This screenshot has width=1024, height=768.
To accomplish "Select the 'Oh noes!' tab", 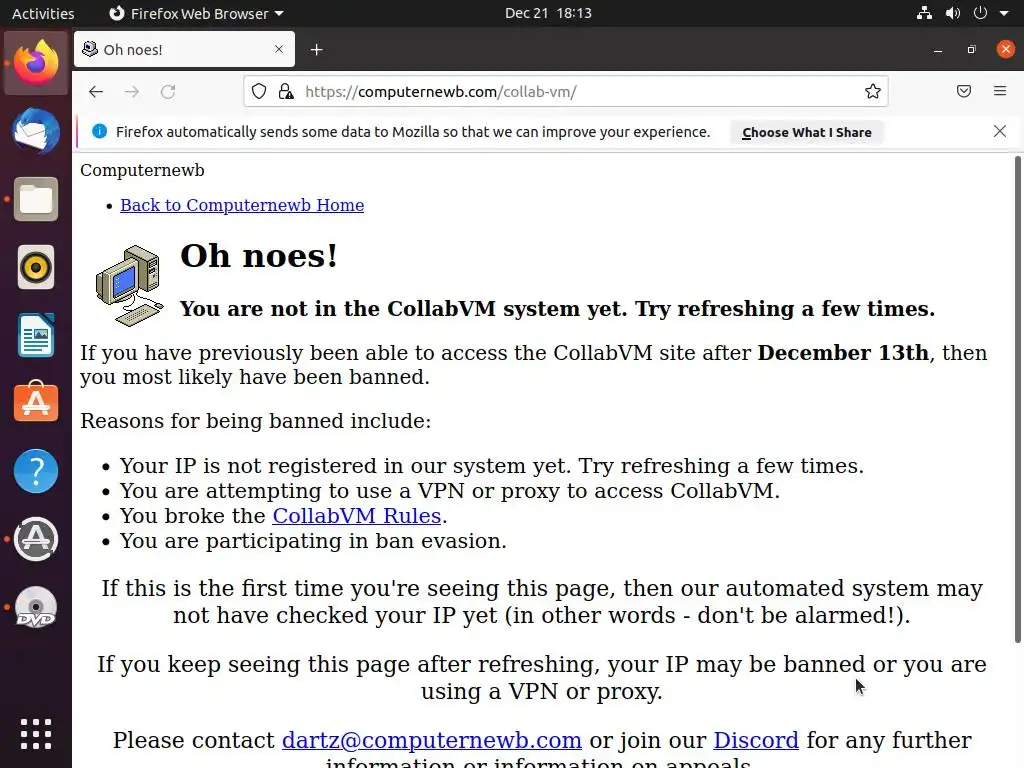I will [x=184, y=49].
